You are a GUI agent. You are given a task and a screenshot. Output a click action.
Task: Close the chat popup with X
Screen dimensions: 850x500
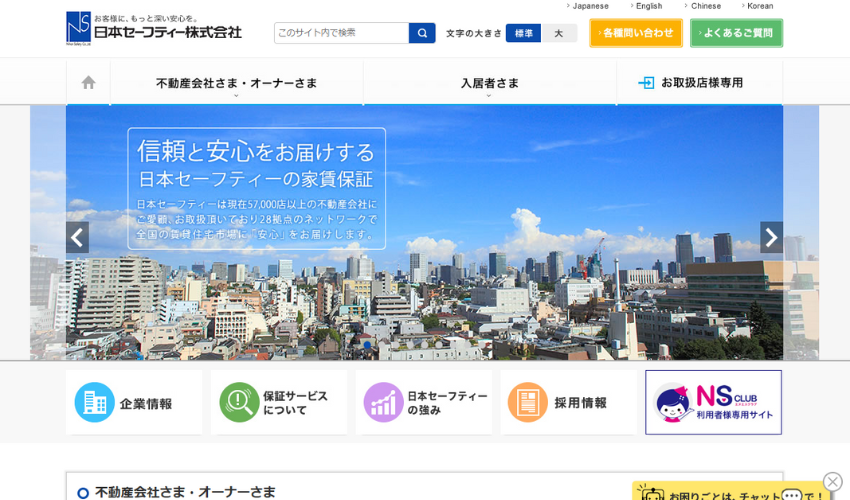[x=833, y=482]
